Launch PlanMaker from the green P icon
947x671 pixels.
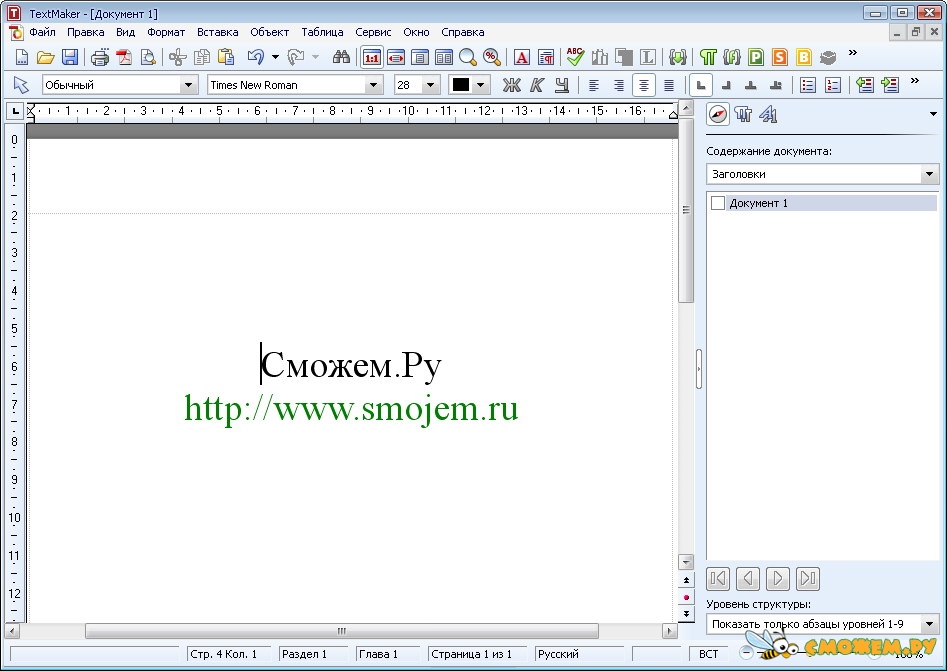[756, 57]
